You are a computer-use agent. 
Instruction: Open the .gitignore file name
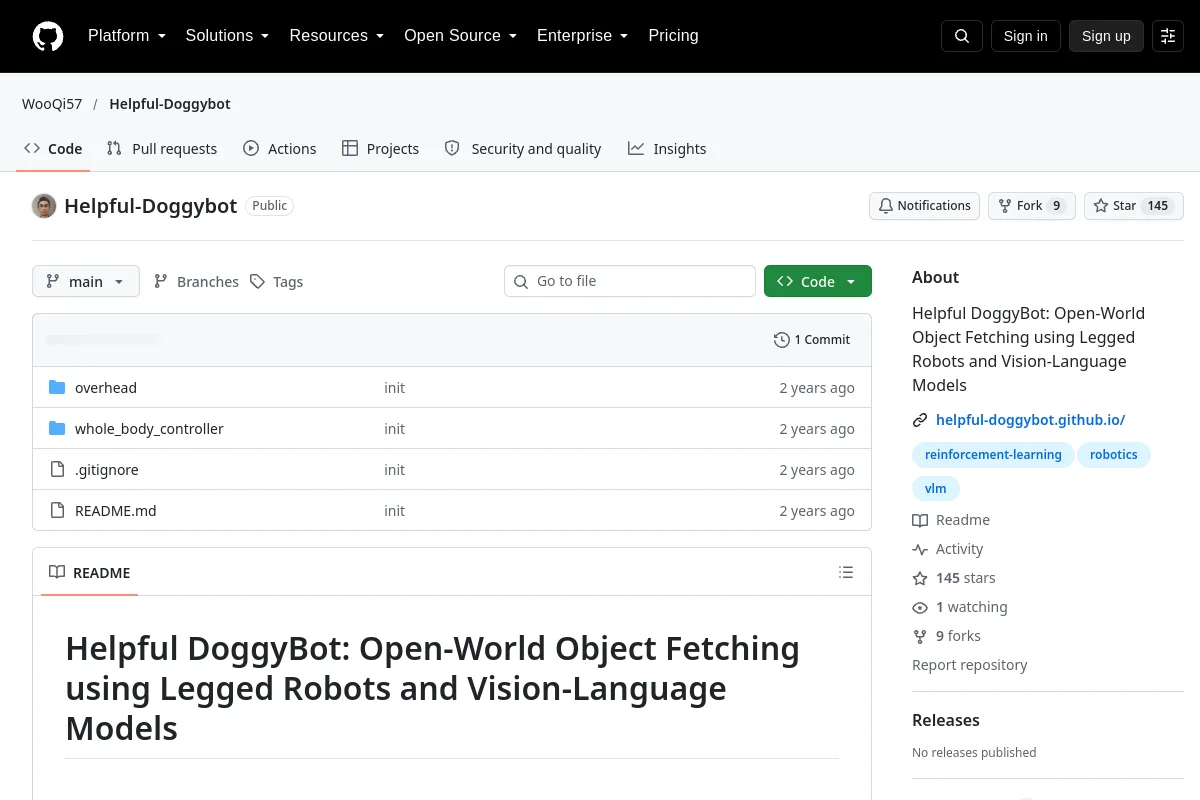click(x=107, y=470)
